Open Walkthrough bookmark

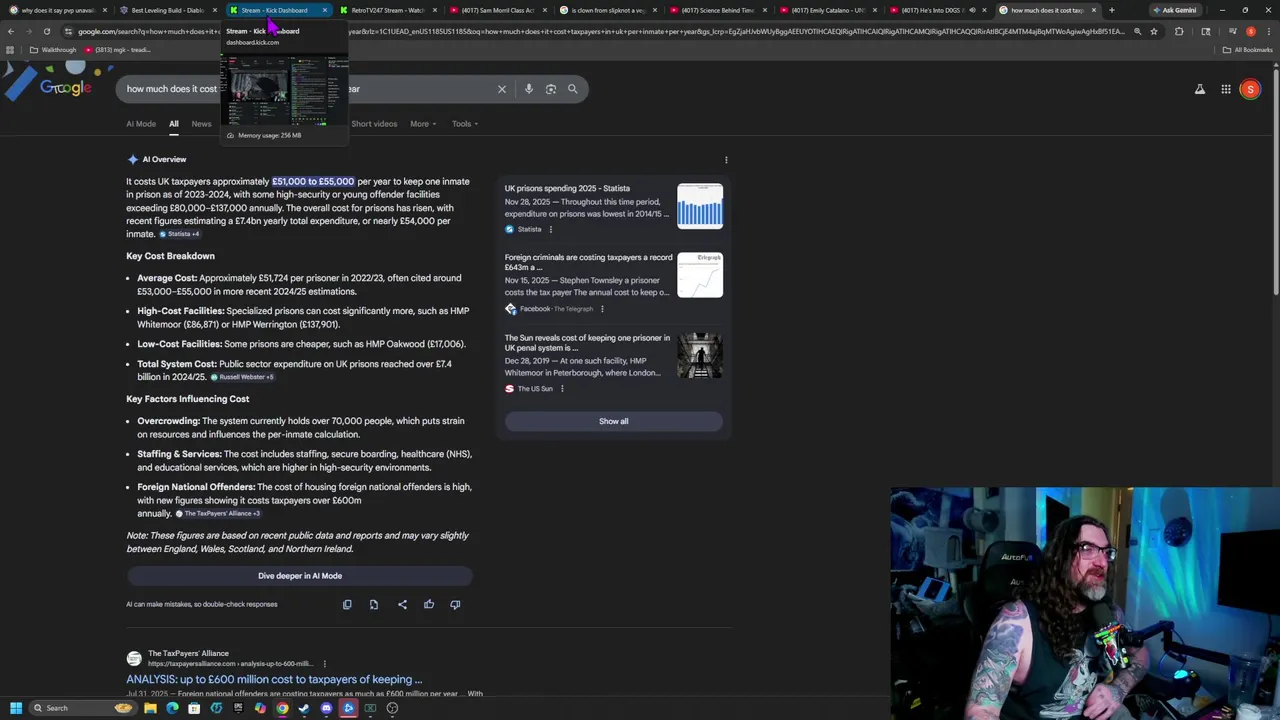[53, 50]
